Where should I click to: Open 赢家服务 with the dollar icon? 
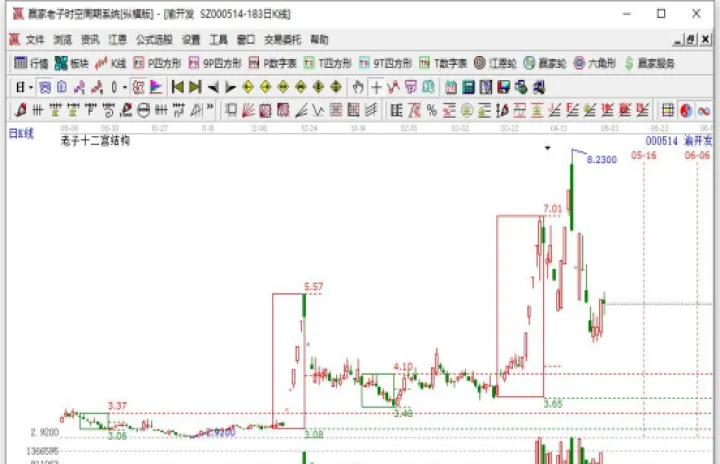[649, 63]
